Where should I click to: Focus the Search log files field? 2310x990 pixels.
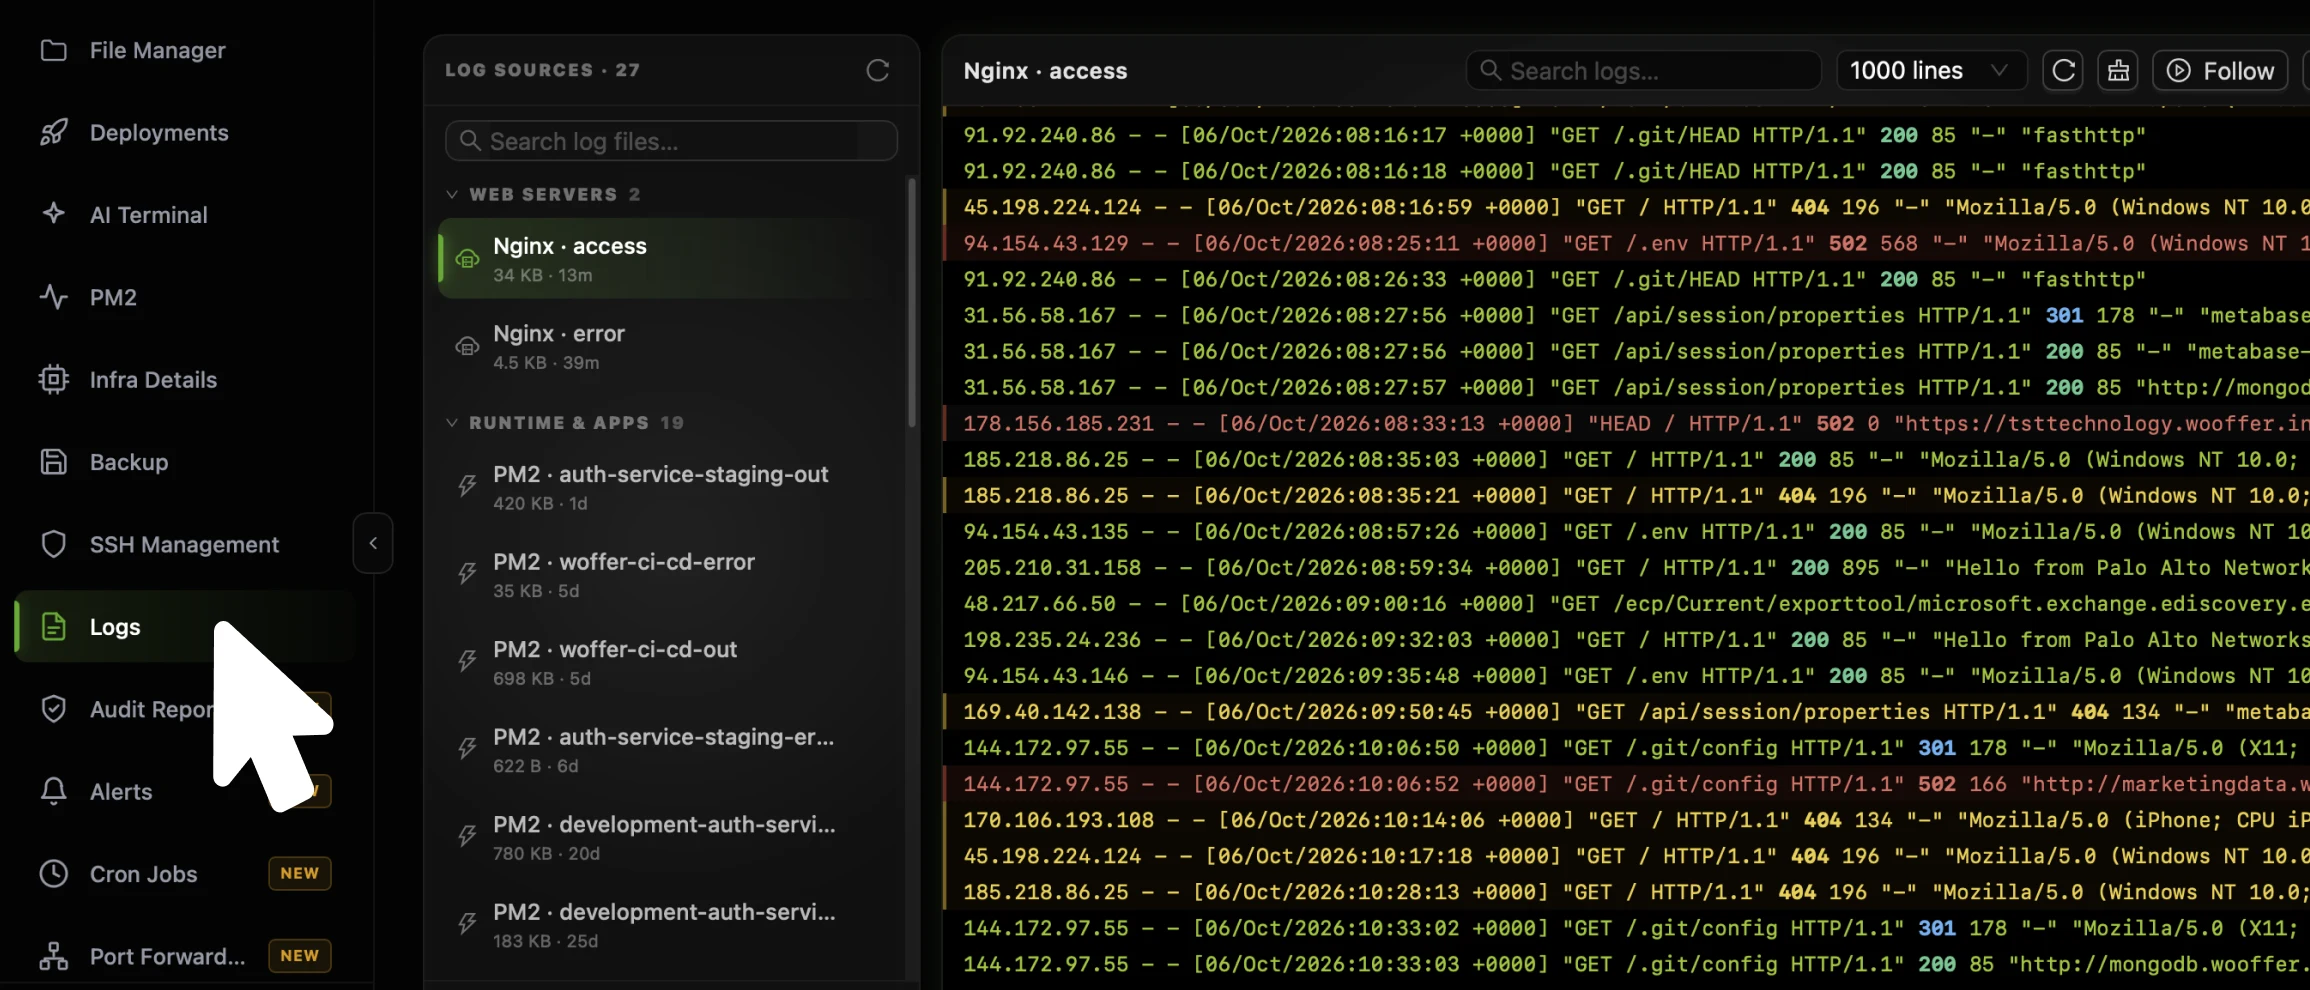pos(671,141)
